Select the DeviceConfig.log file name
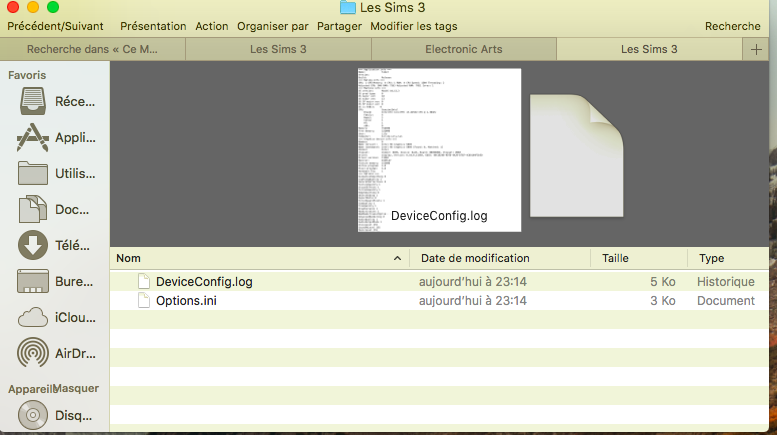The image size is (777, 435). click(x=204, y=281)
